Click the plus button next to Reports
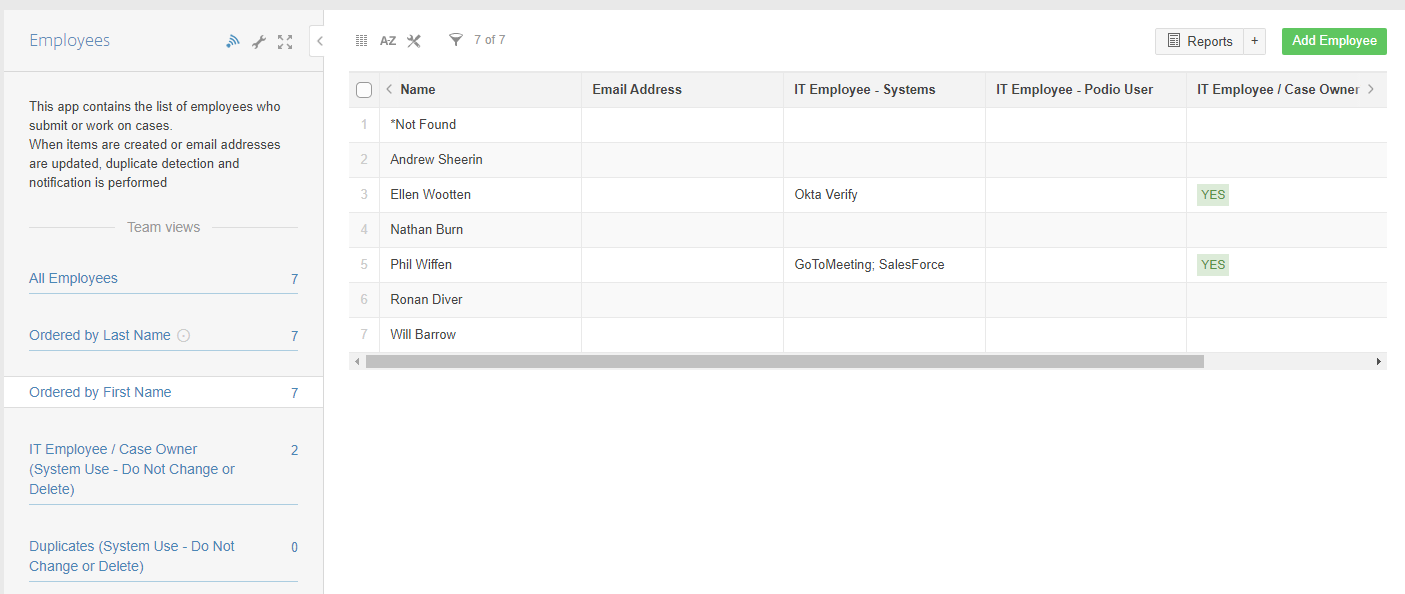 pos(1255,41)
